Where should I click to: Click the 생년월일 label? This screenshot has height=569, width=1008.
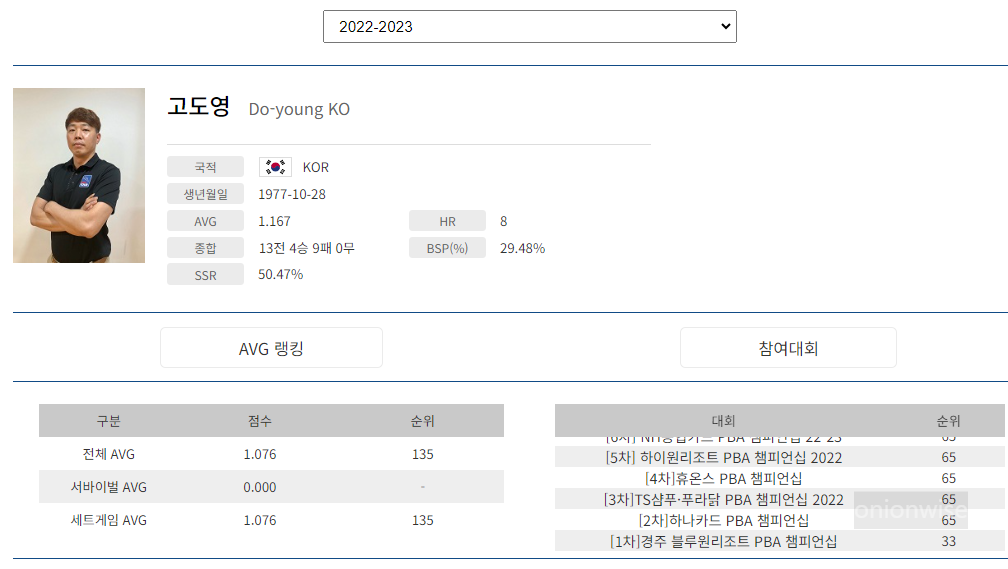205,194
